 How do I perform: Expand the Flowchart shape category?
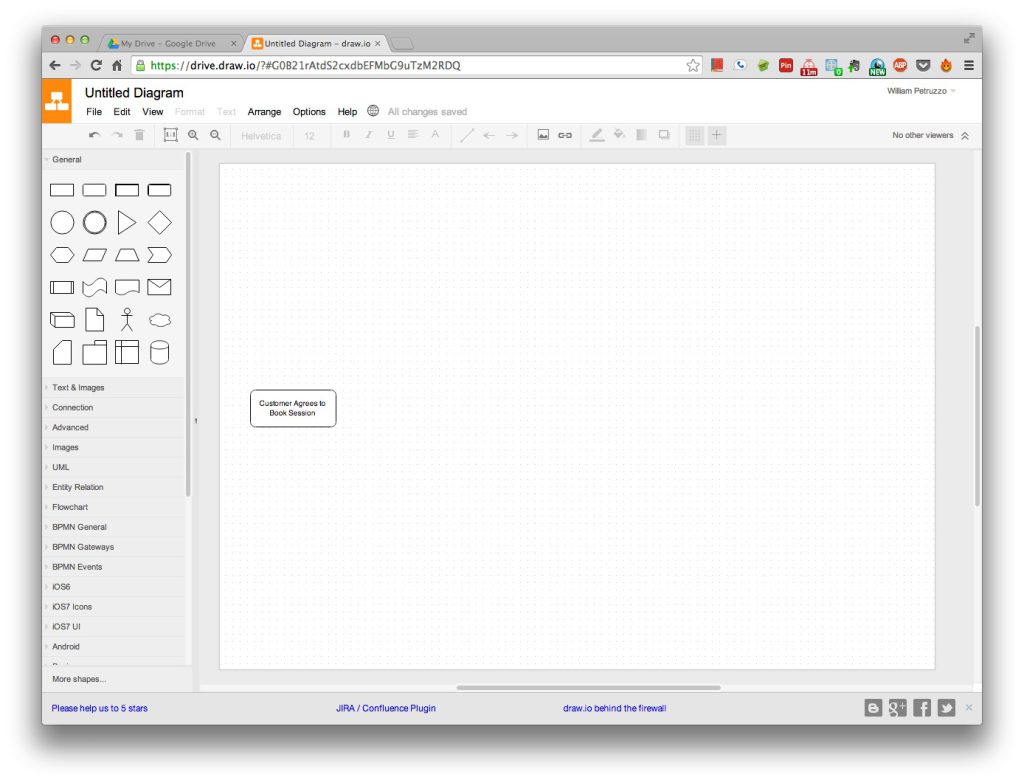(70, 507)
